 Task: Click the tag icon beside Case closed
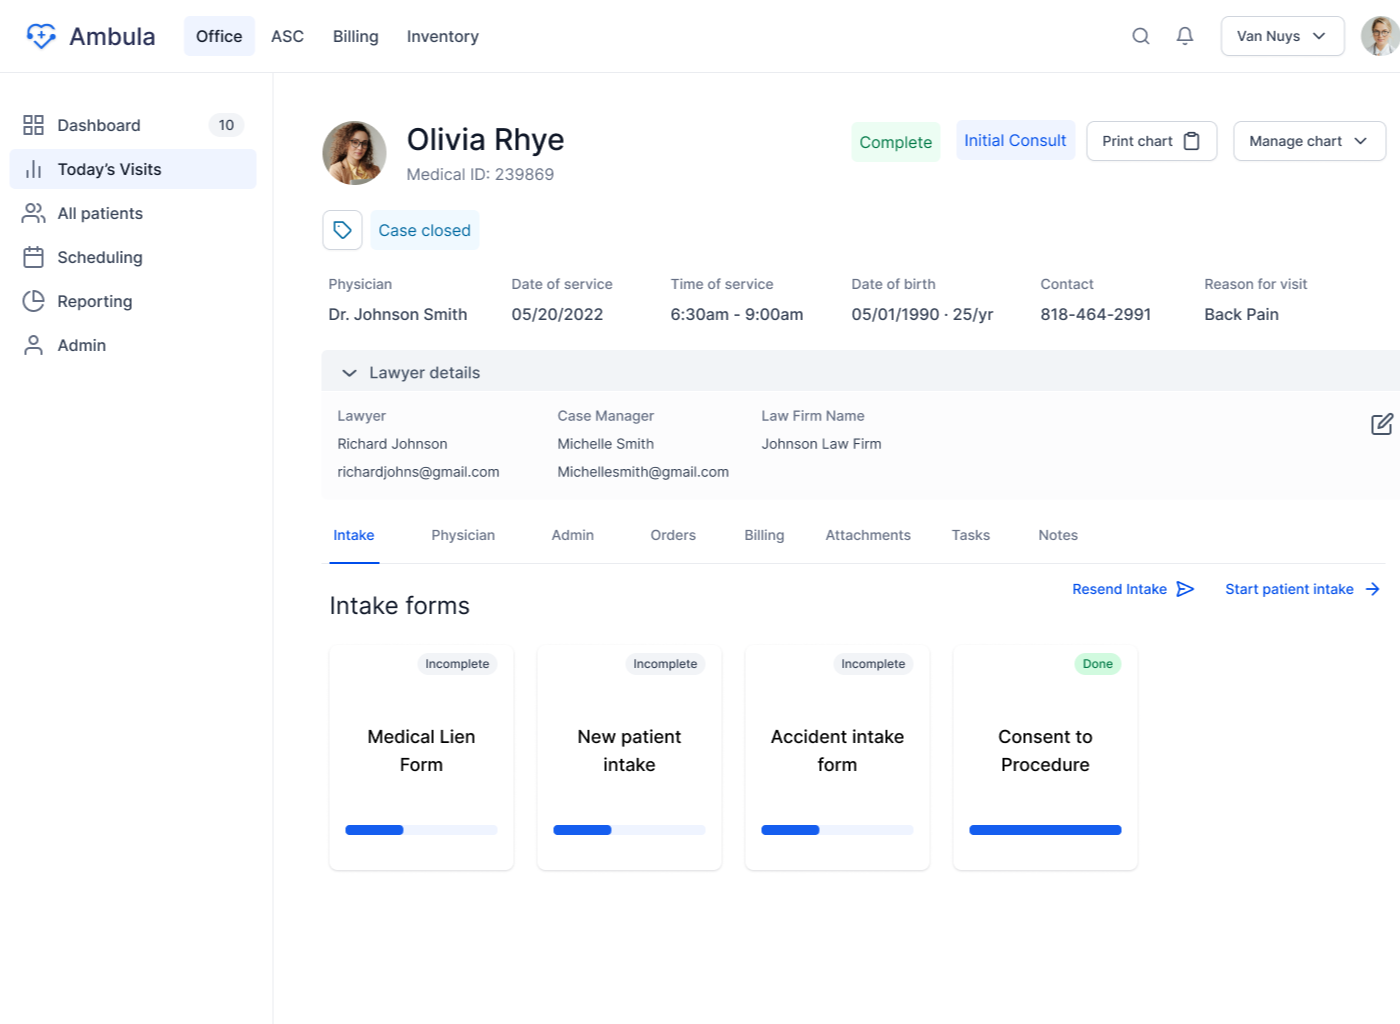pos(342,229)
